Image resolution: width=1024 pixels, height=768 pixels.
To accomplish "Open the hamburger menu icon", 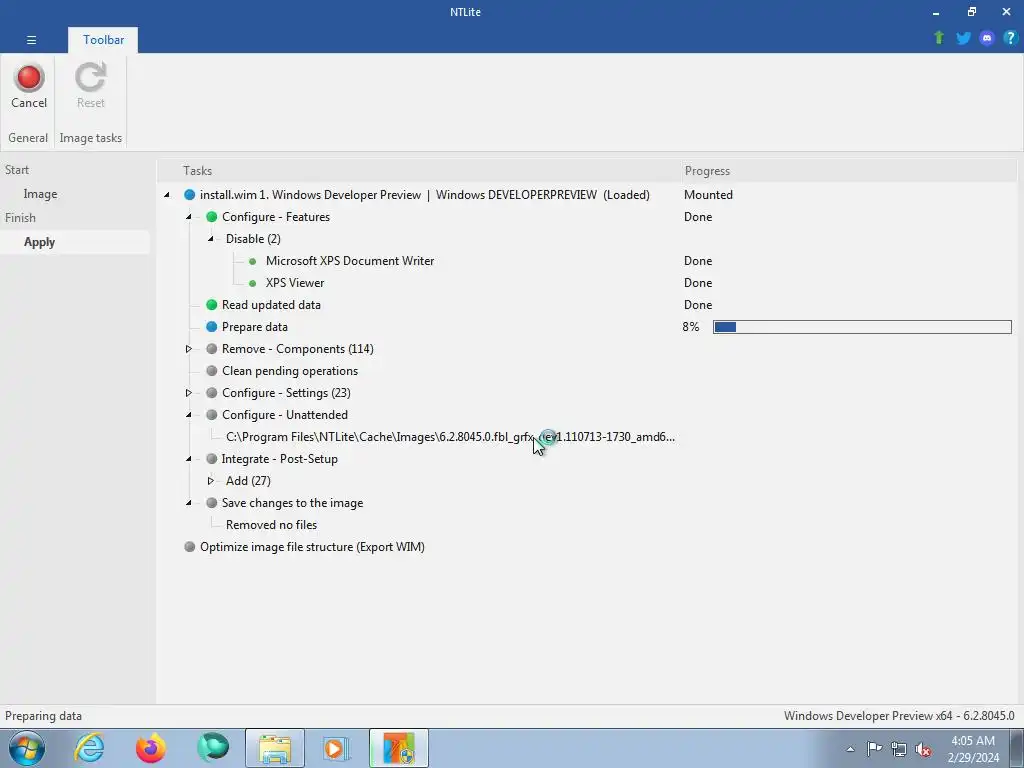I will [x=31, y=40].
